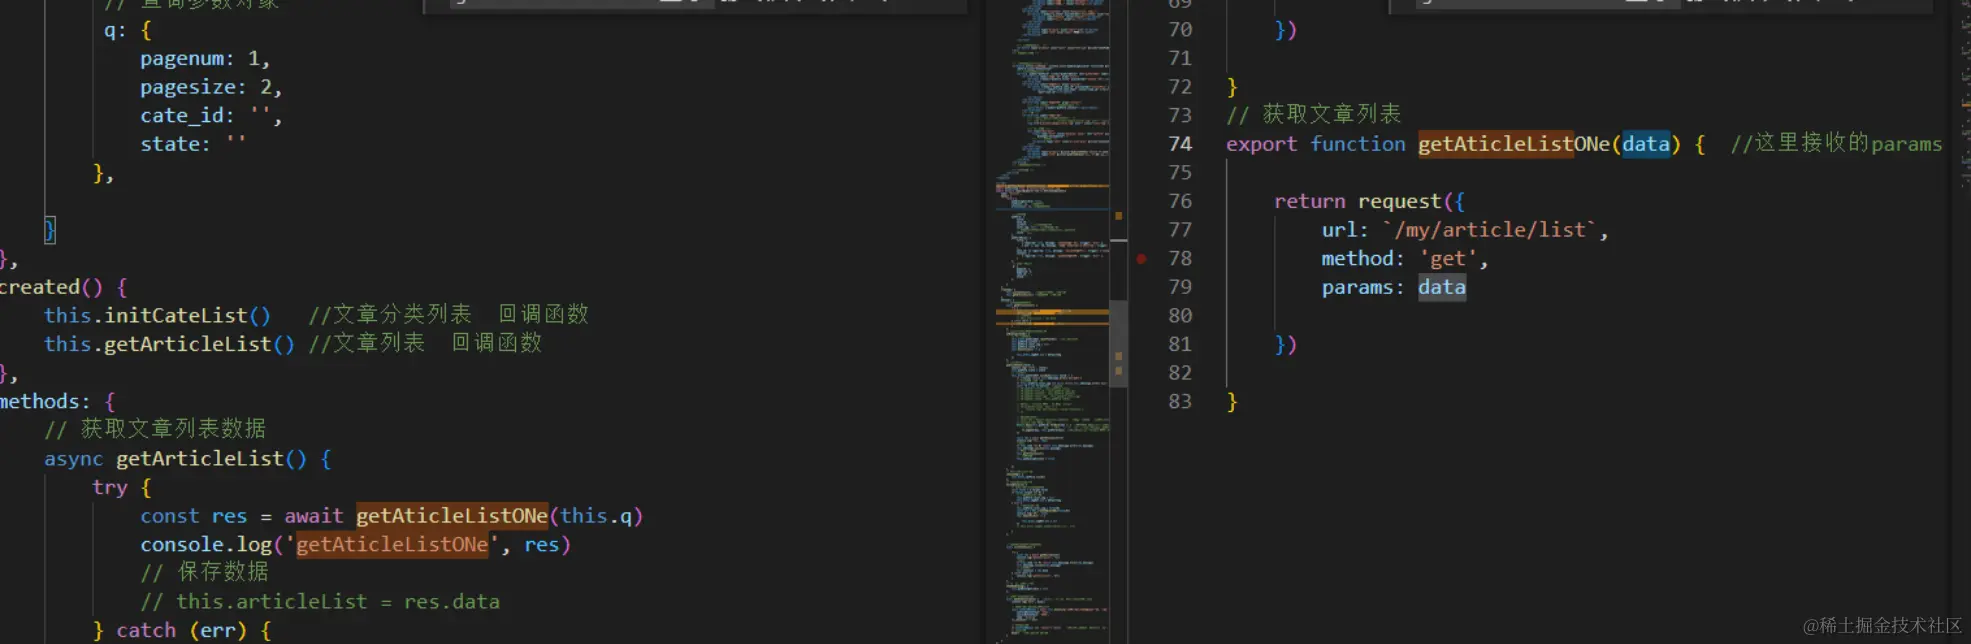Click the closing '}' on line 83
Viewport: 1971px width, 644px height.
(1232, 402)
